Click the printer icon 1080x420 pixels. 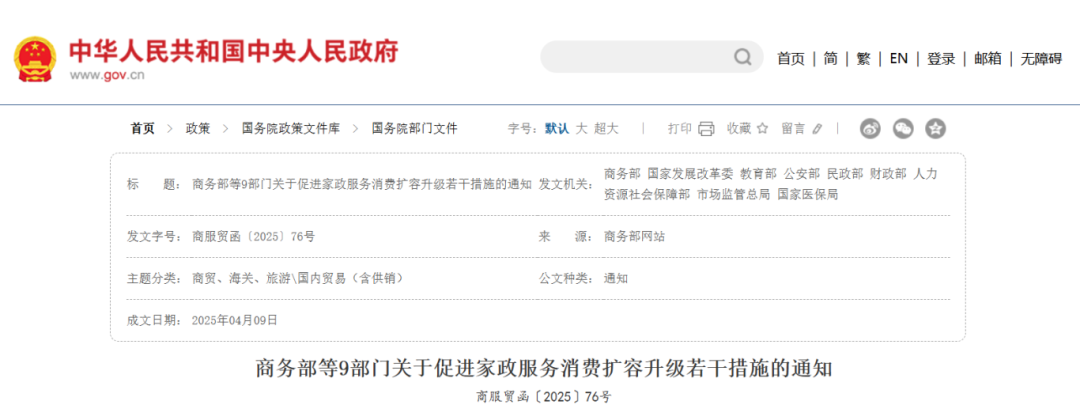(706, 128)
